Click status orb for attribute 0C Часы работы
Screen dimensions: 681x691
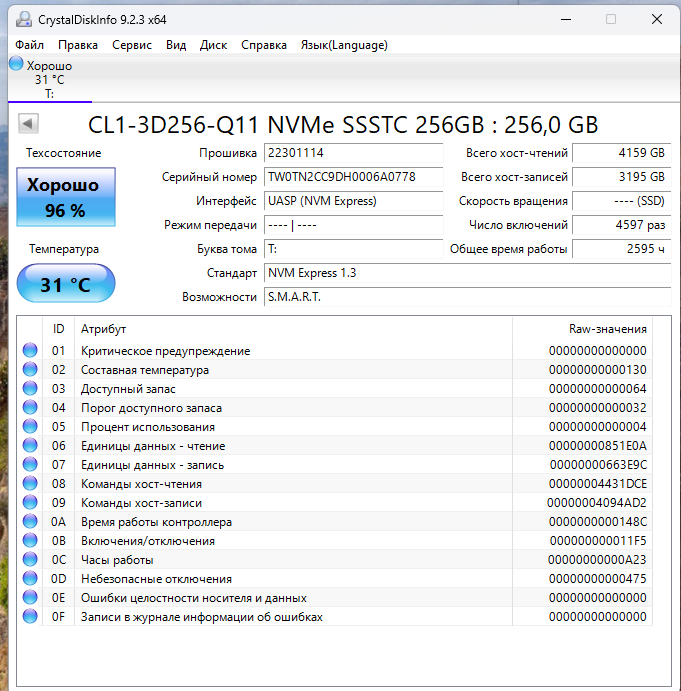tap(30, 559)
